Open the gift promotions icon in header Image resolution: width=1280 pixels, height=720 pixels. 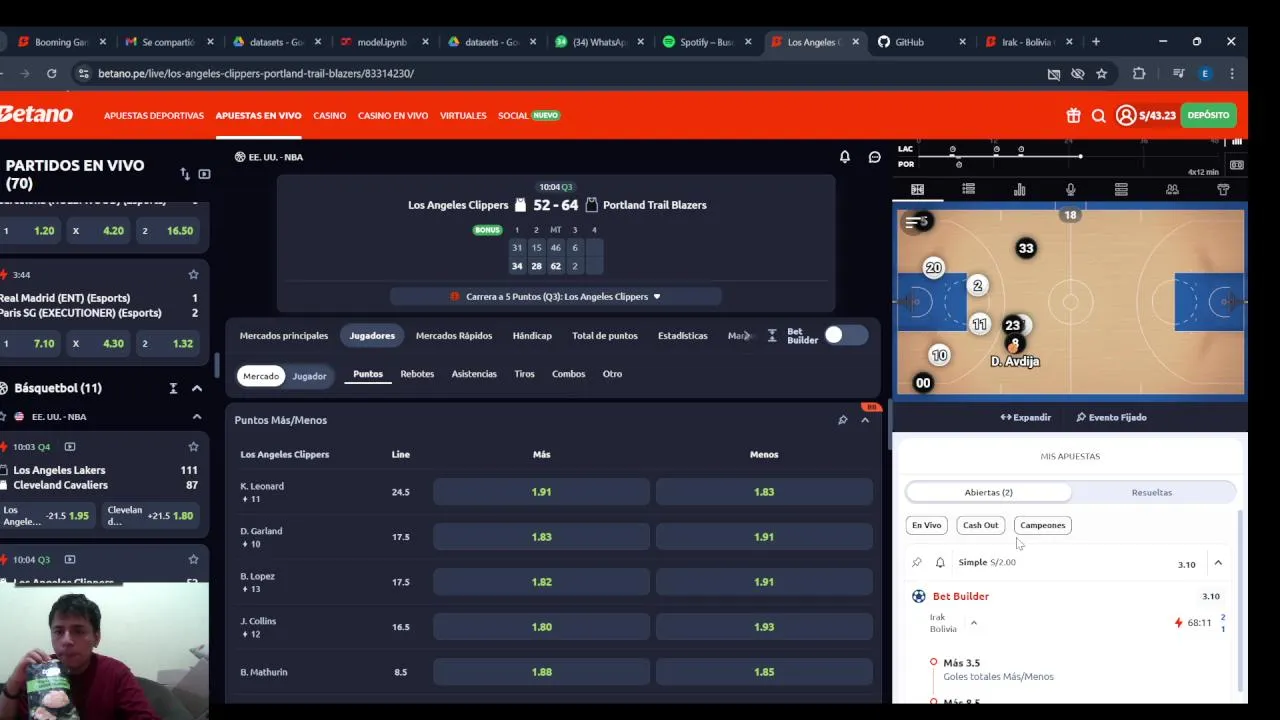click(1073, 115)
